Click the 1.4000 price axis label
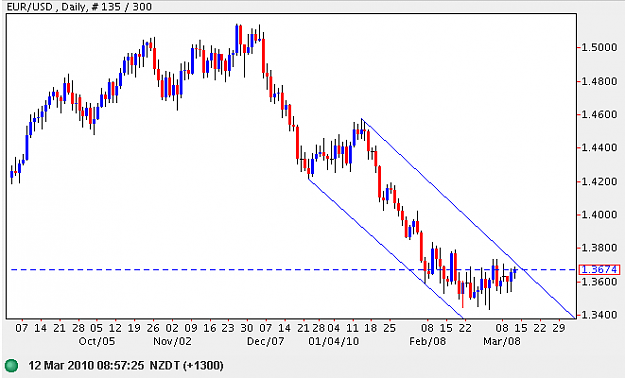625x378 pixels. pyautogui.click(x=599, y=215)
